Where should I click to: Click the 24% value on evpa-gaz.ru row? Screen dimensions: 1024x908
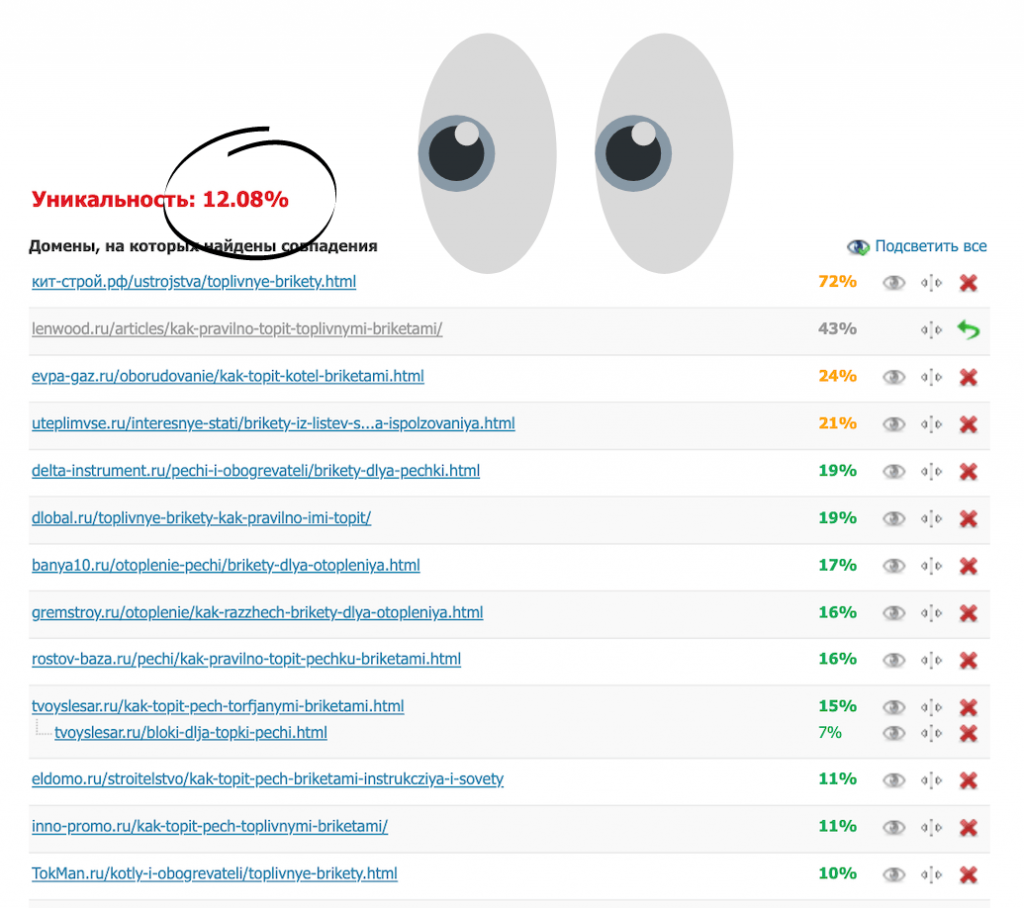837,376
